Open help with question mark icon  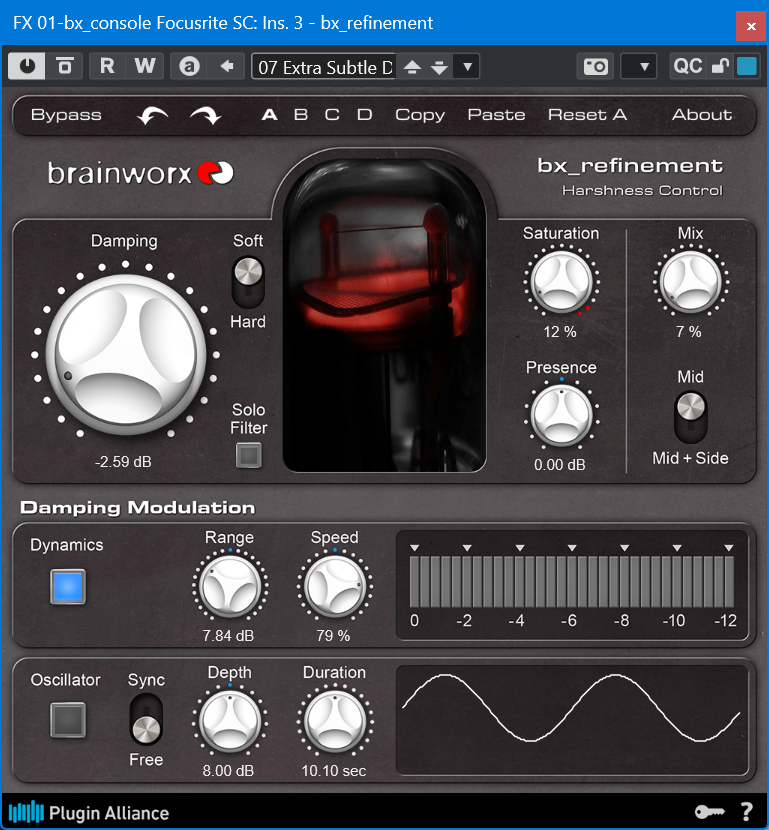point(746,811)
